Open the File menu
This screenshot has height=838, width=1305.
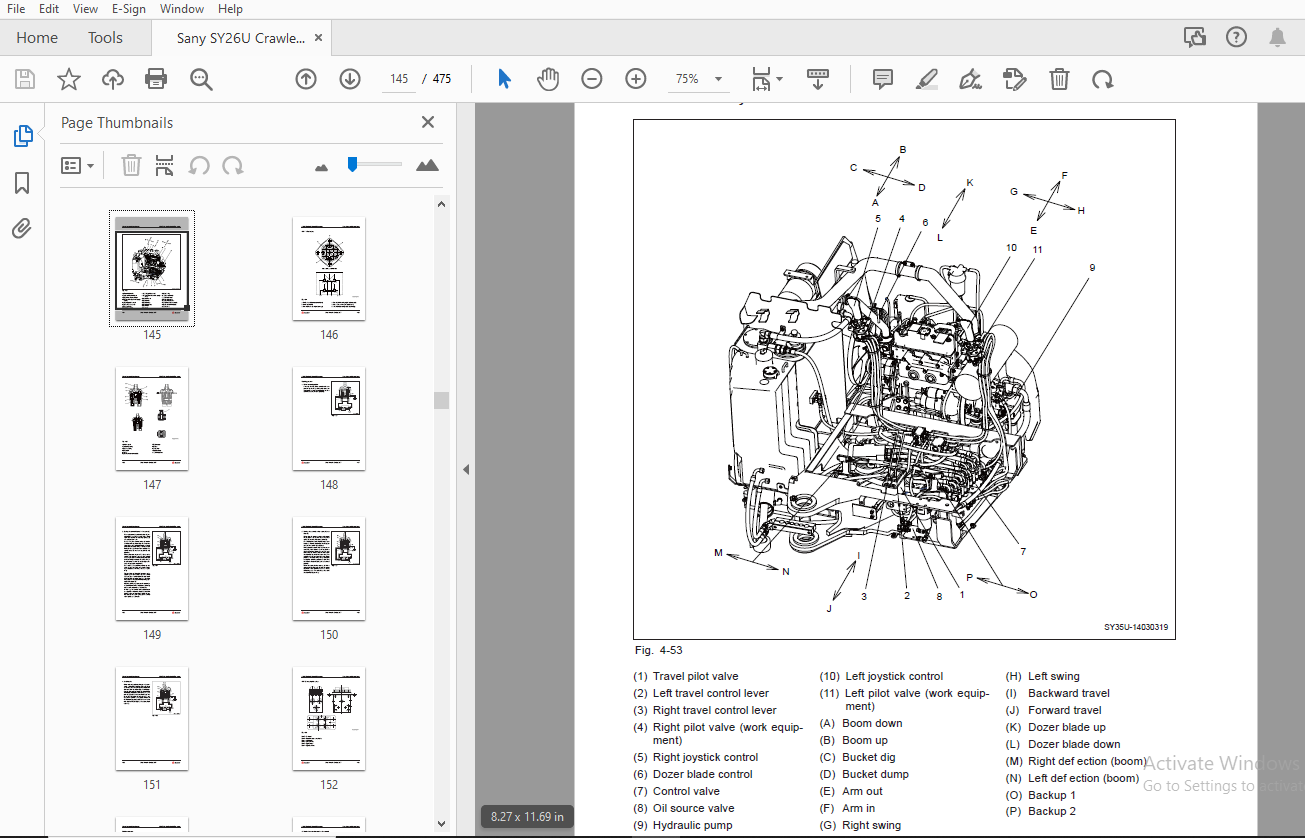point(16,9)
